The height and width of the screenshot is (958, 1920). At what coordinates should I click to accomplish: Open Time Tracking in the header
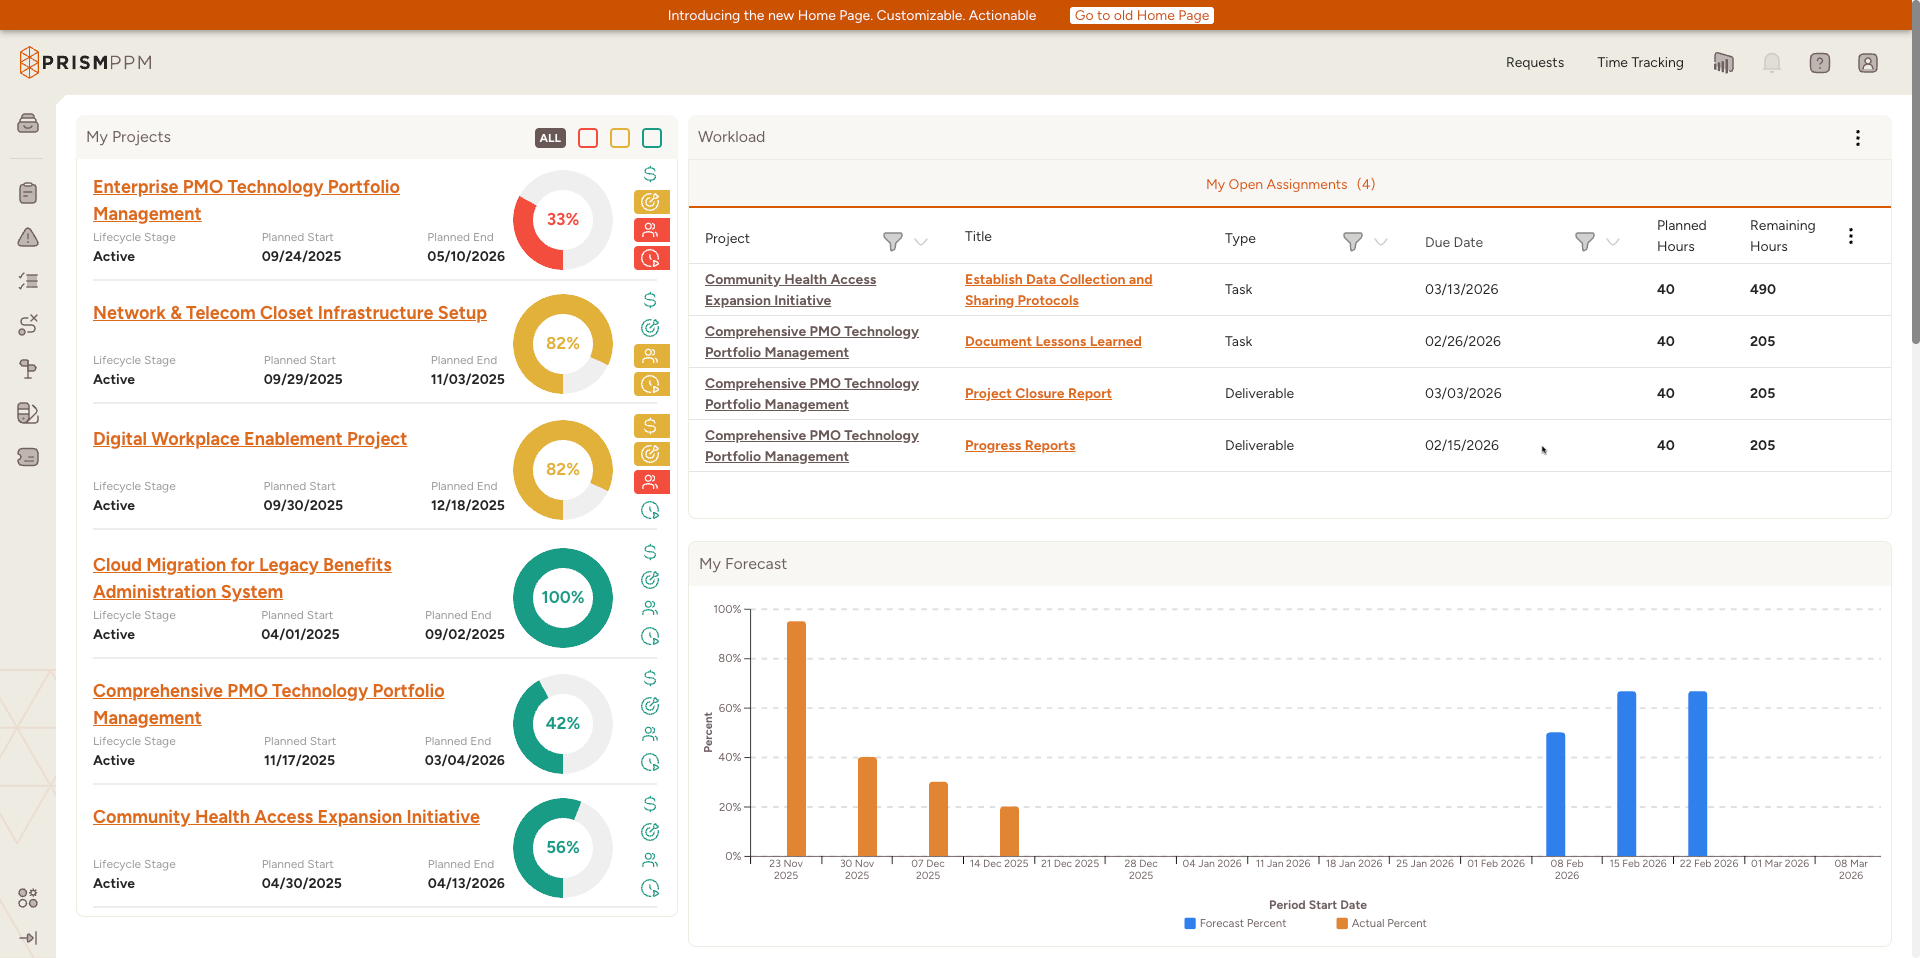(1640, 62)
